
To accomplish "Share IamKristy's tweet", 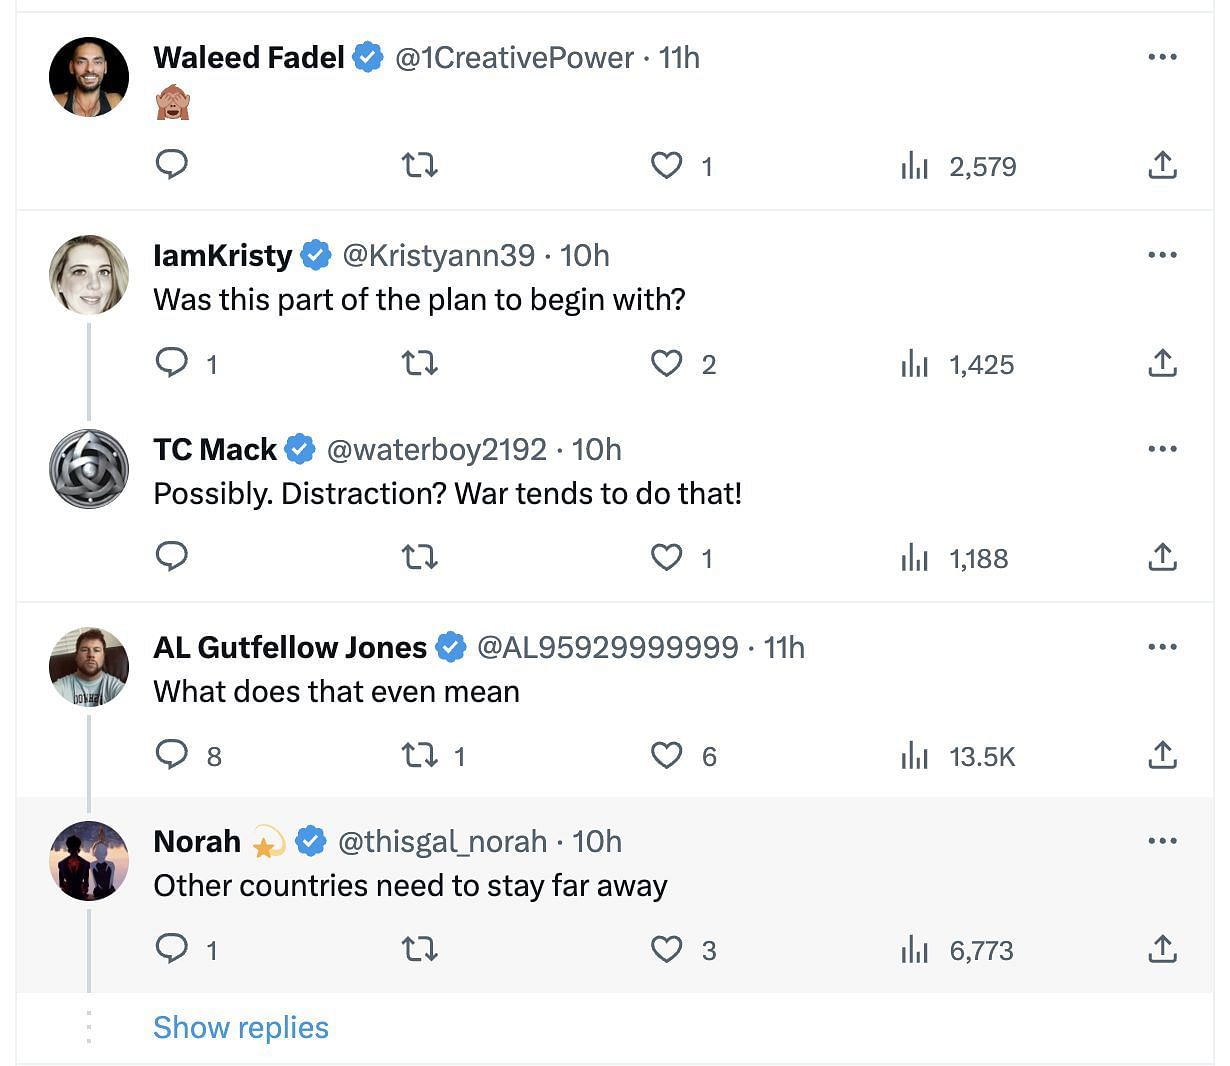I will tap(1162, 362).
